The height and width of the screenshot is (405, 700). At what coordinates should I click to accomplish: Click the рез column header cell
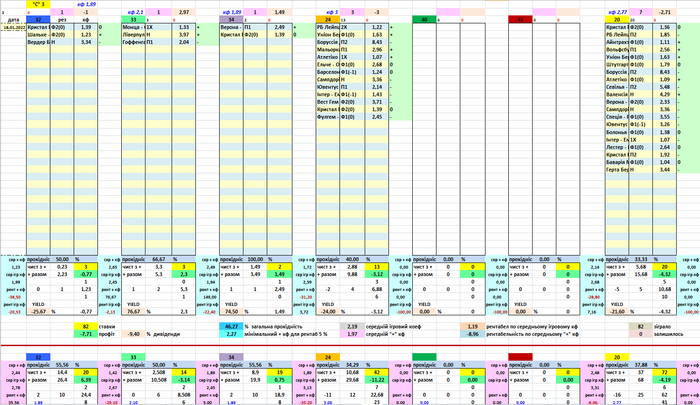[62, 20]
